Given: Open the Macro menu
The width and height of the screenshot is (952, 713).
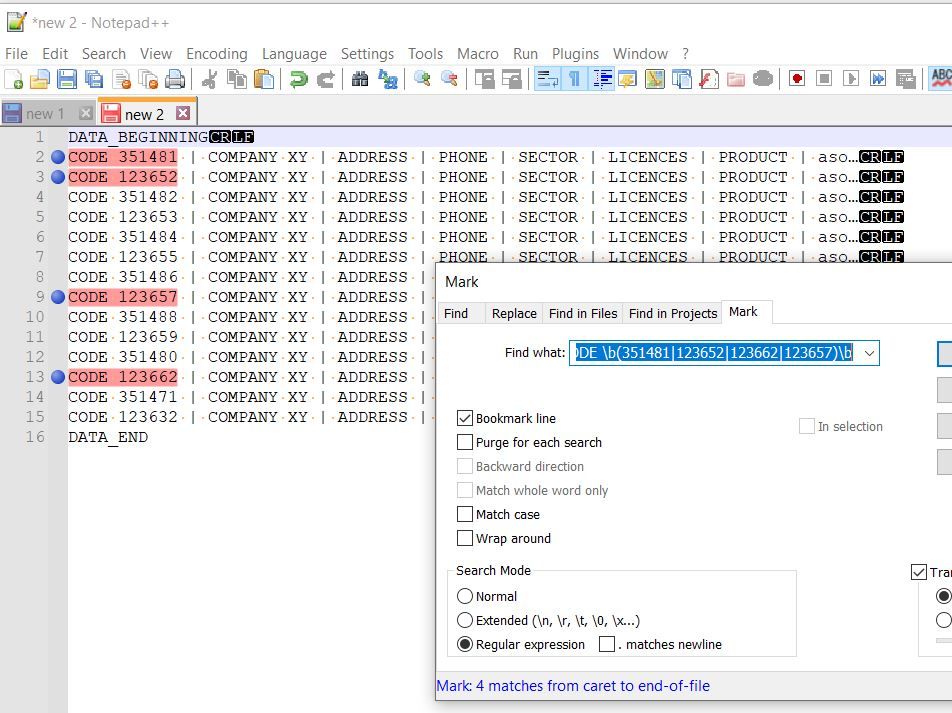Looking at the screenshot, I should 478,54.
